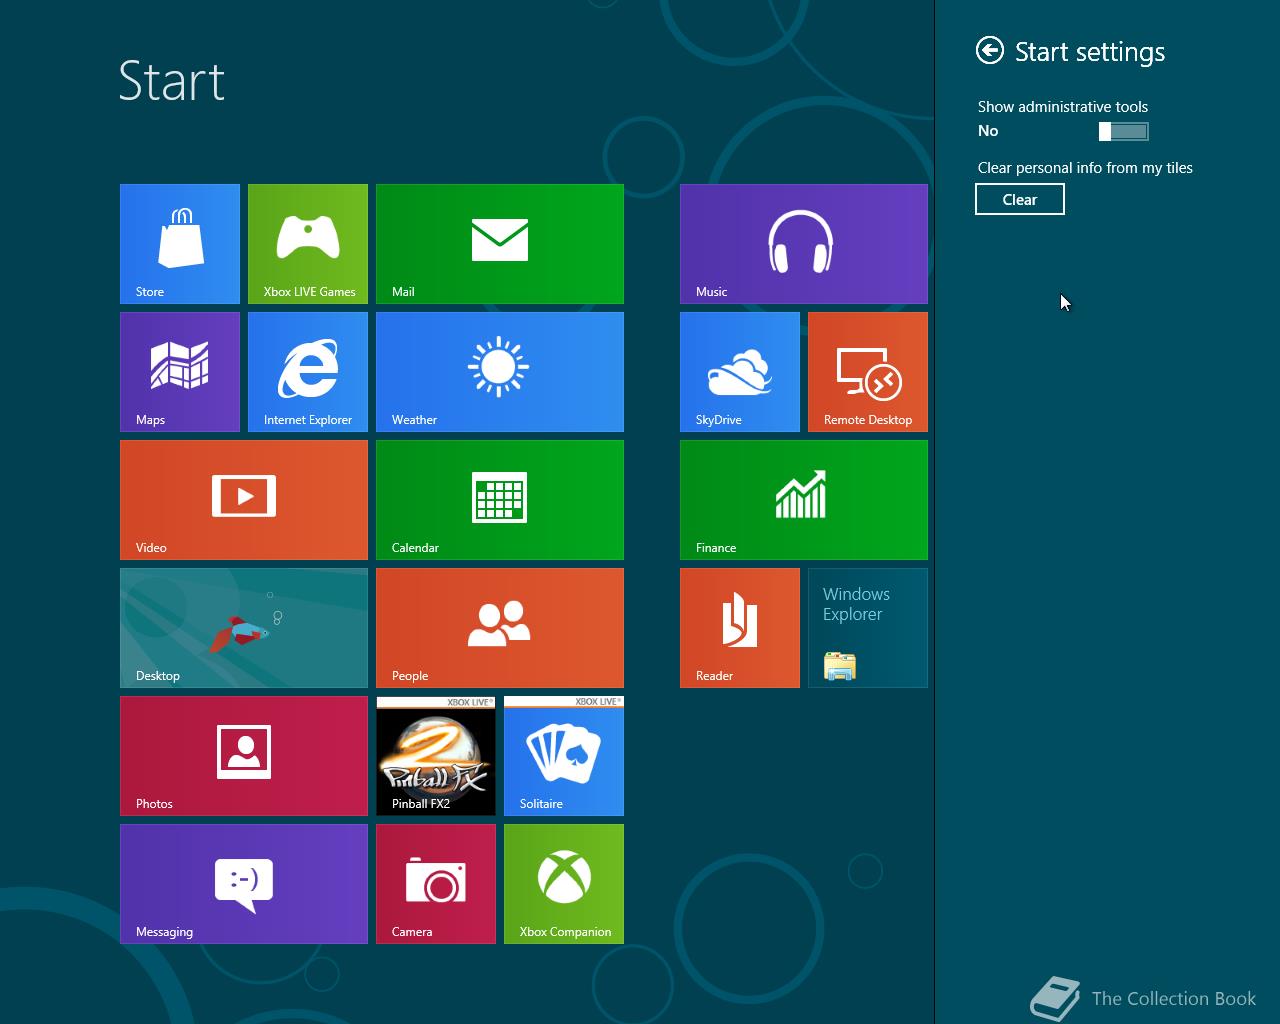Launch Xbox Companion tile

[564, 884]
